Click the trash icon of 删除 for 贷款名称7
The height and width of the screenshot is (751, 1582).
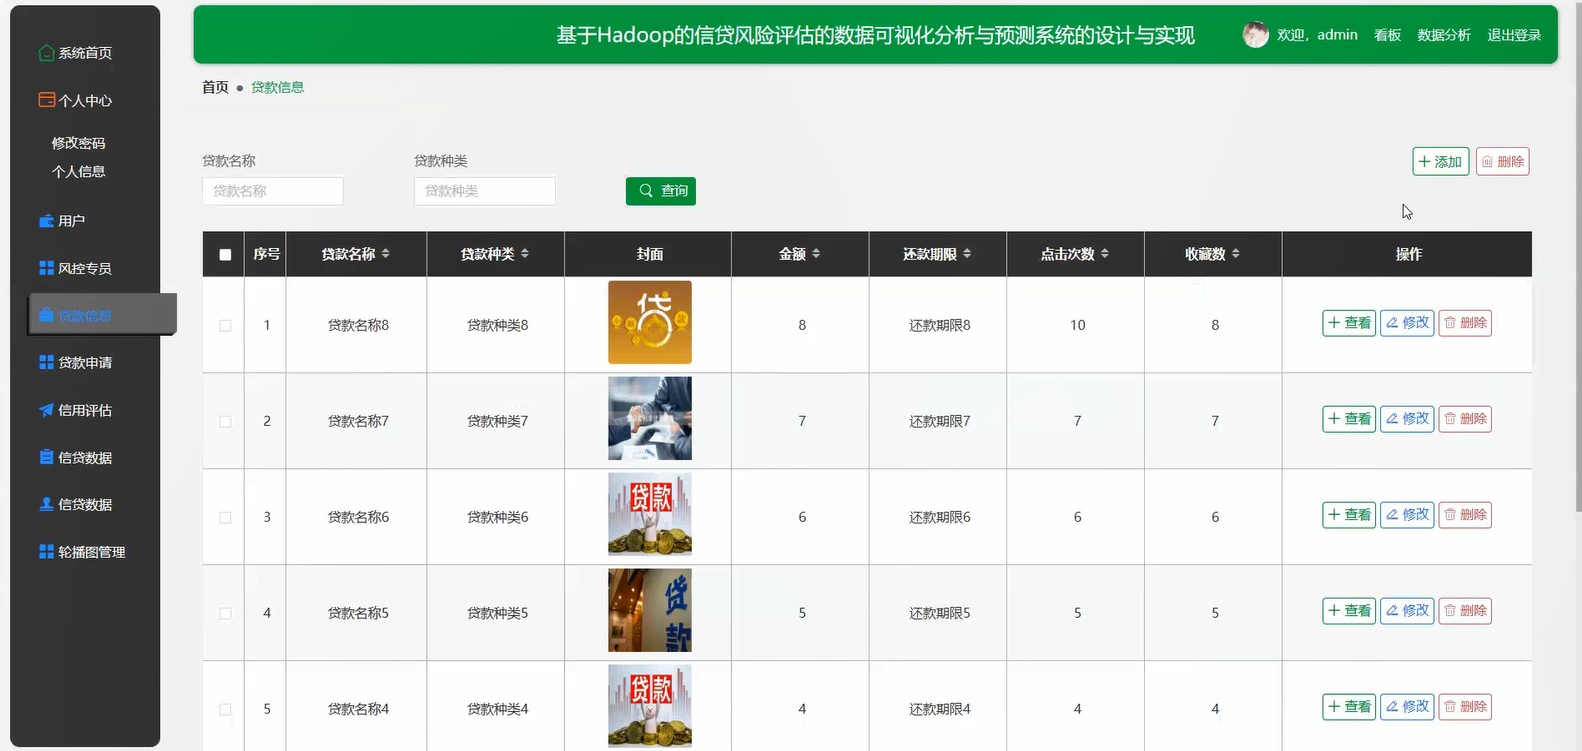pos(1450,419)
